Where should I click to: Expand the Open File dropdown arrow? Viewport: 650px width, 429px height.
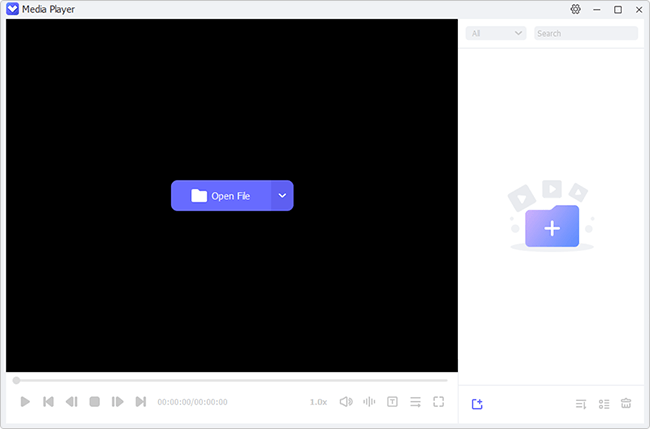[x=282, y=196]
